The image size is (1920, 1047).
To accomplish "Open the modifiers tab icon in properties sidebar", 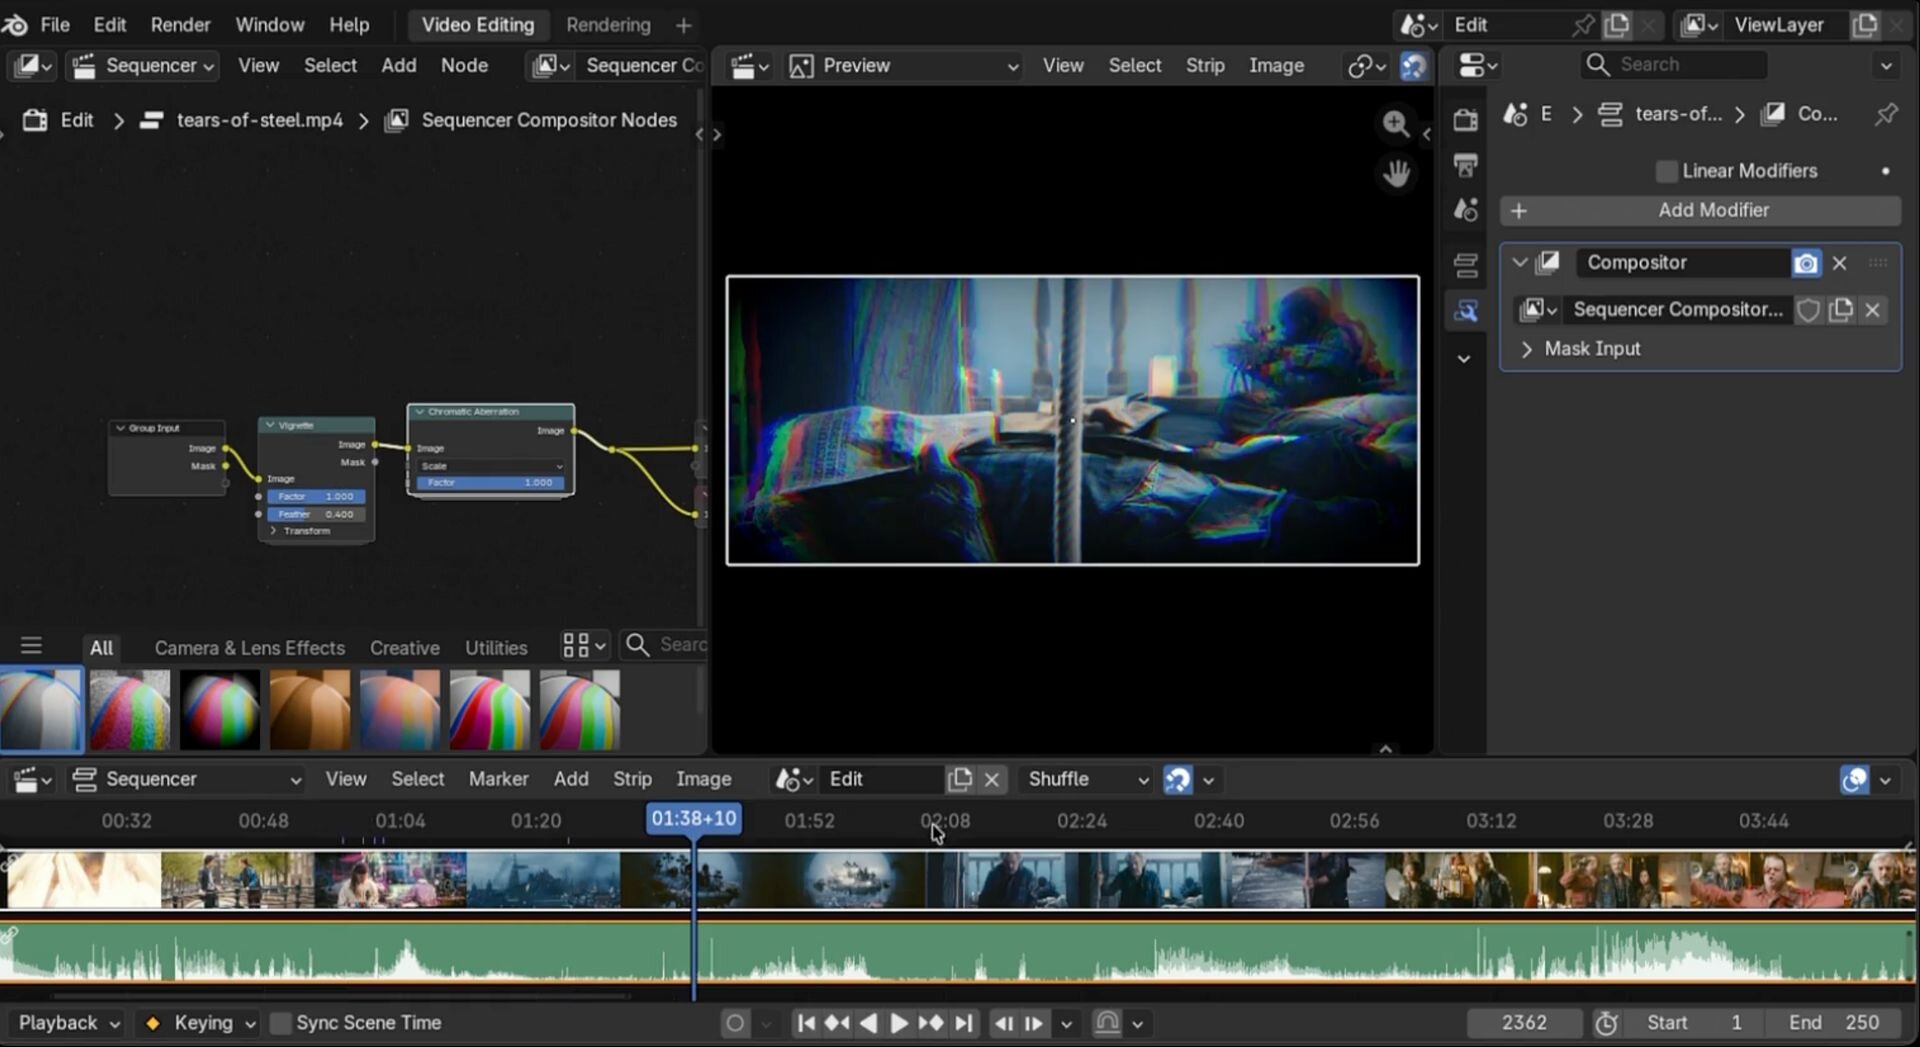I will click(1466, 311).
